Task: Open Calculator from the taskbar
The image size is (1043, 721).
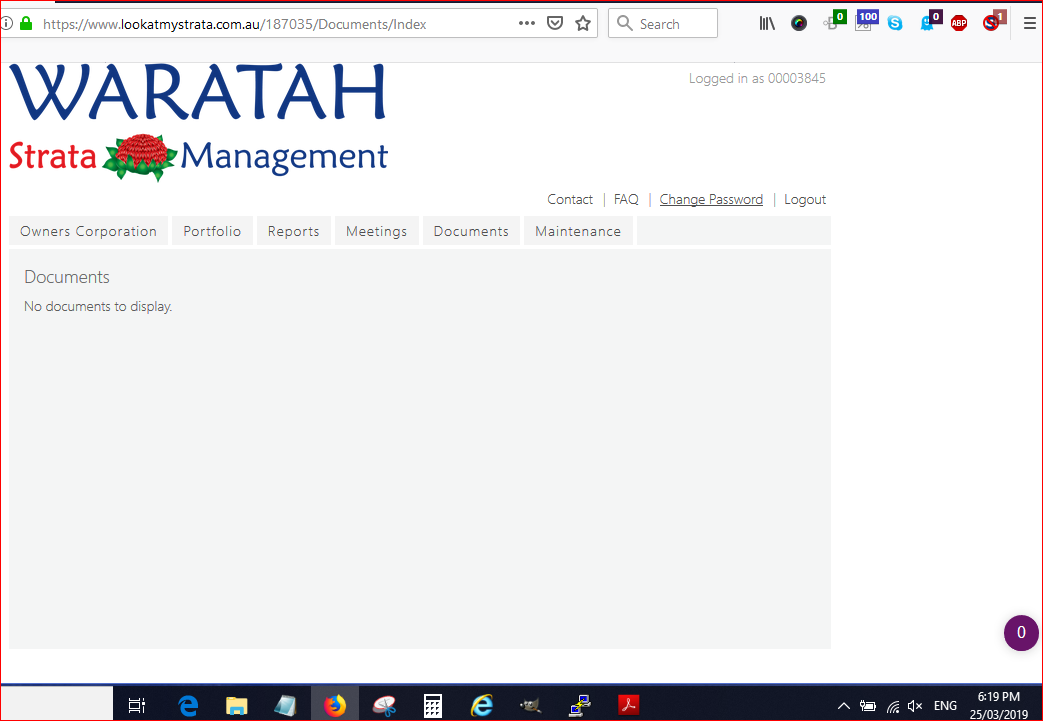Action: coord(432,705)
